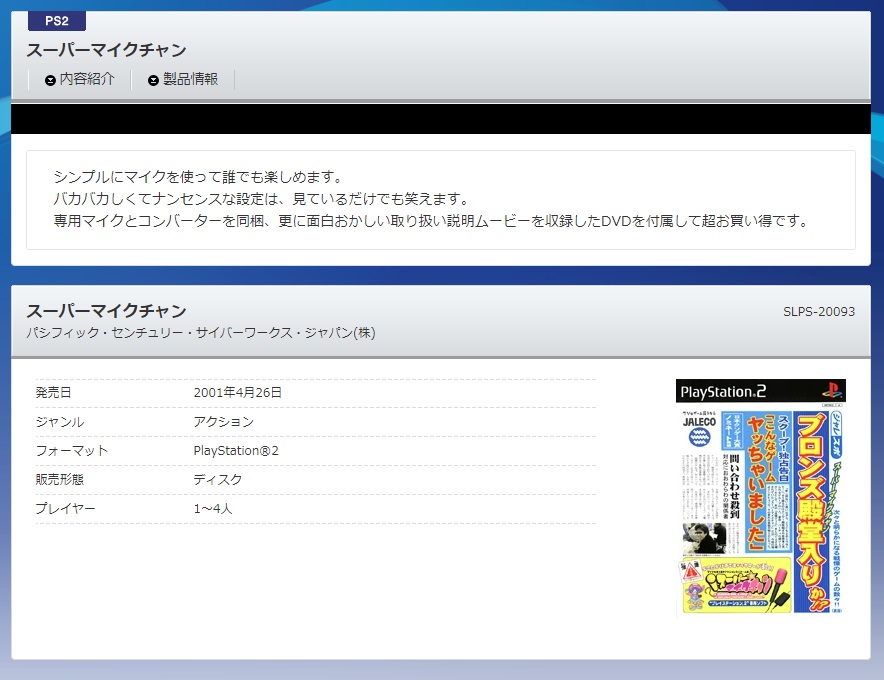This screenshot has width=884, height=680.
Task: Click the PS2 platform badge
Action: pyautogui.click(x=57, y=21)
